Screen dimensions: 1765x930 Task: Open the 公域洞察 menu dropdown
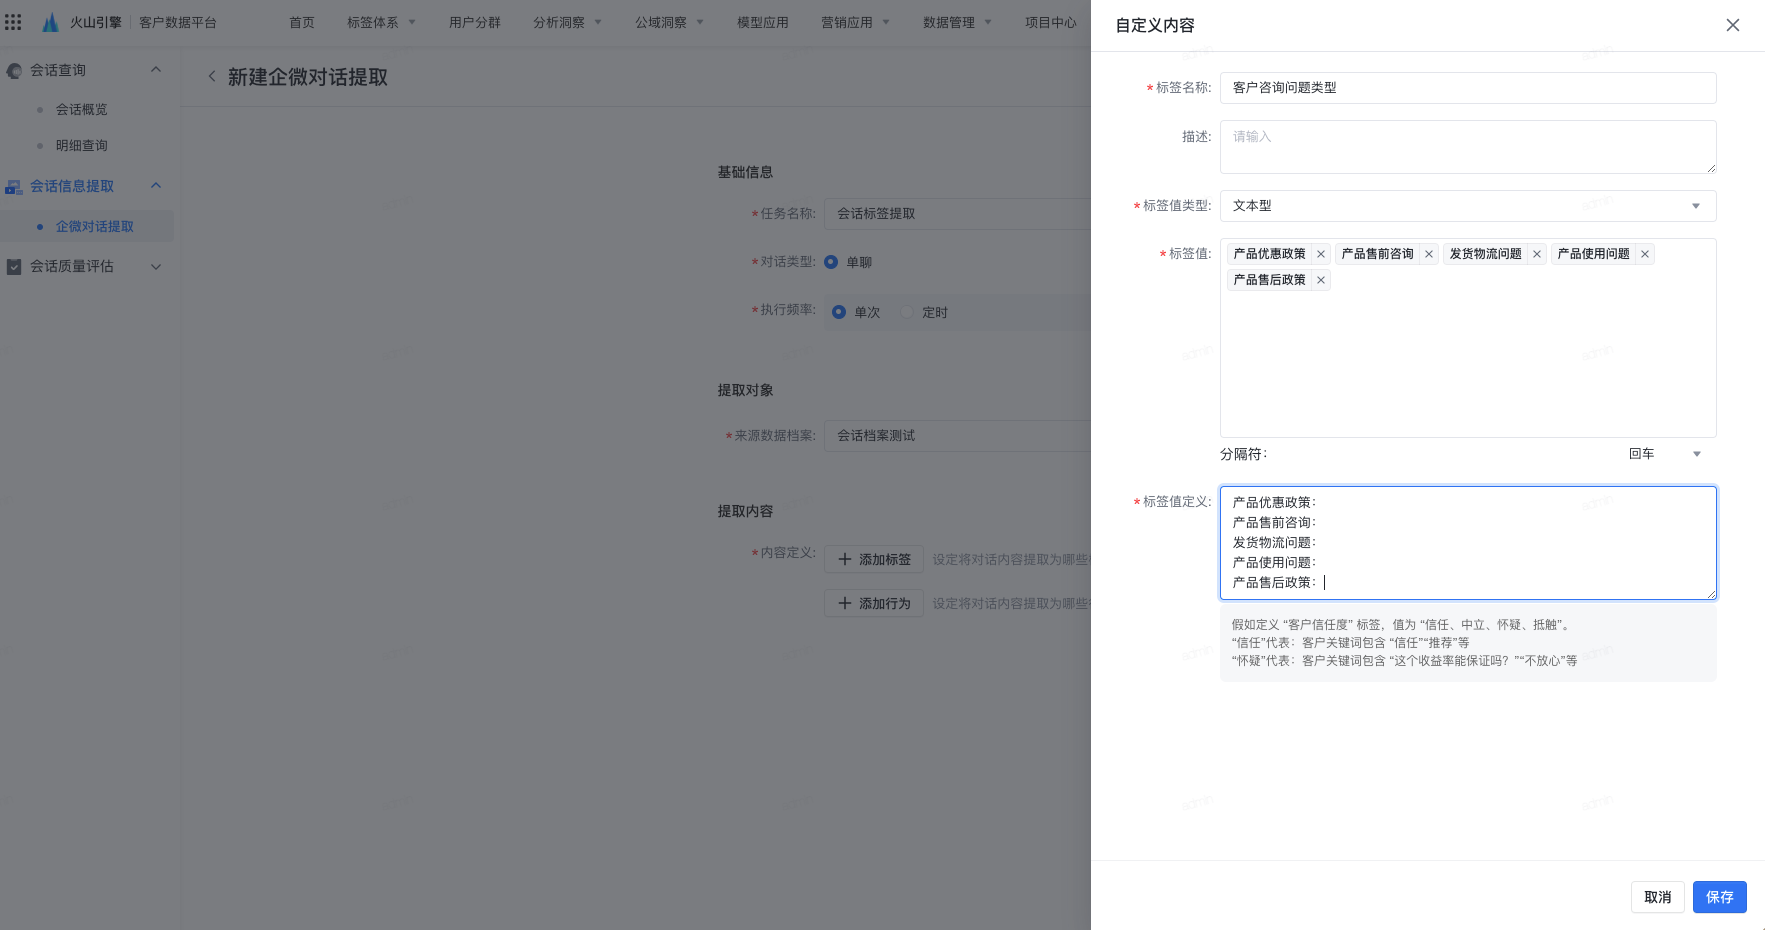pos(669,22)
